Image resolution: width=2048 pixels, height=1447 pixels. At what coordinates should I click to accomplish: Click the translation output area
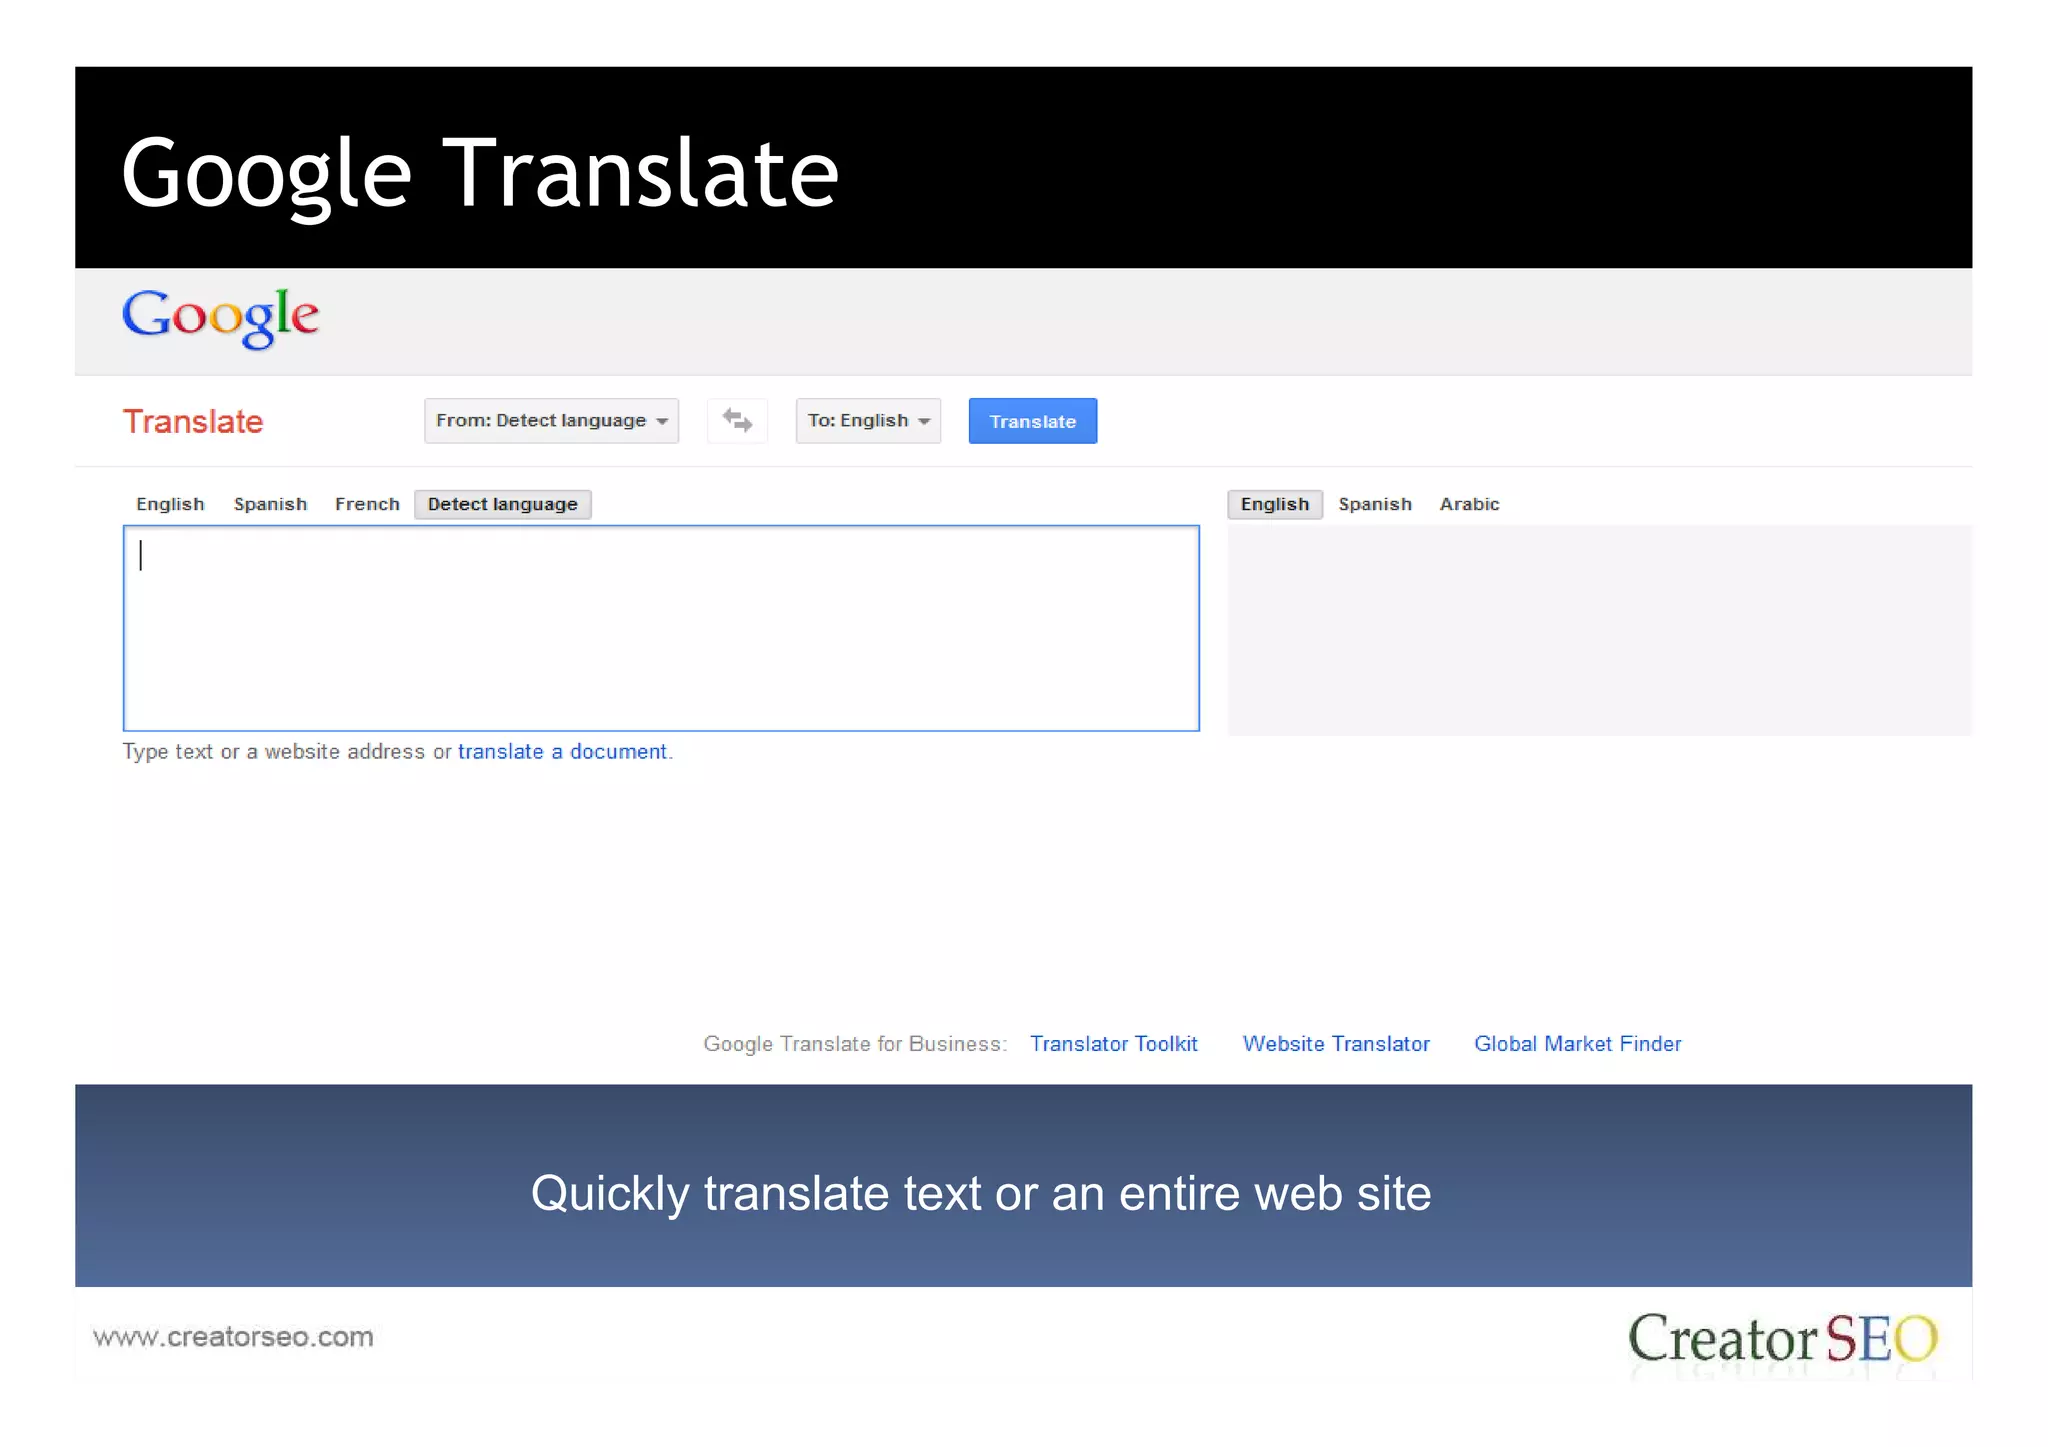point(1599,630)
